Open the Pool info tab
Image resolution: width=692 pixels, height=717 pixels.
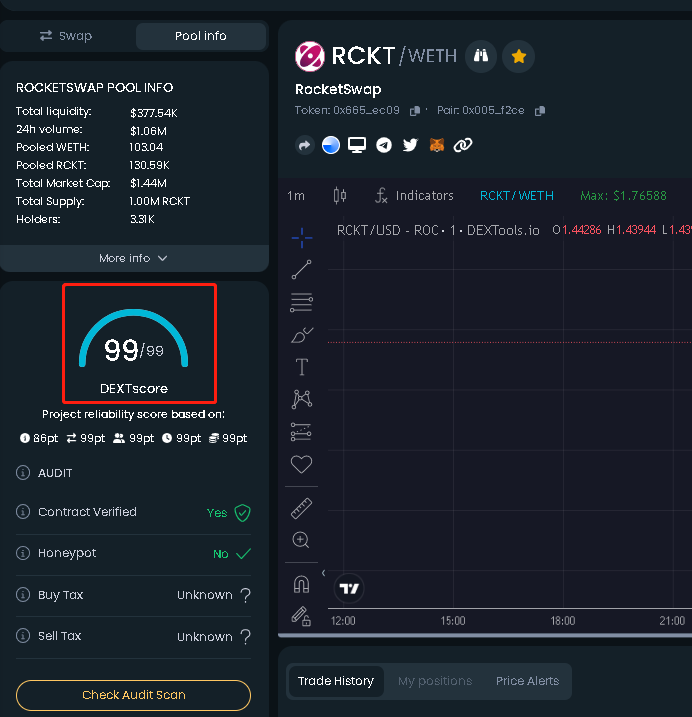click(201, 36)
